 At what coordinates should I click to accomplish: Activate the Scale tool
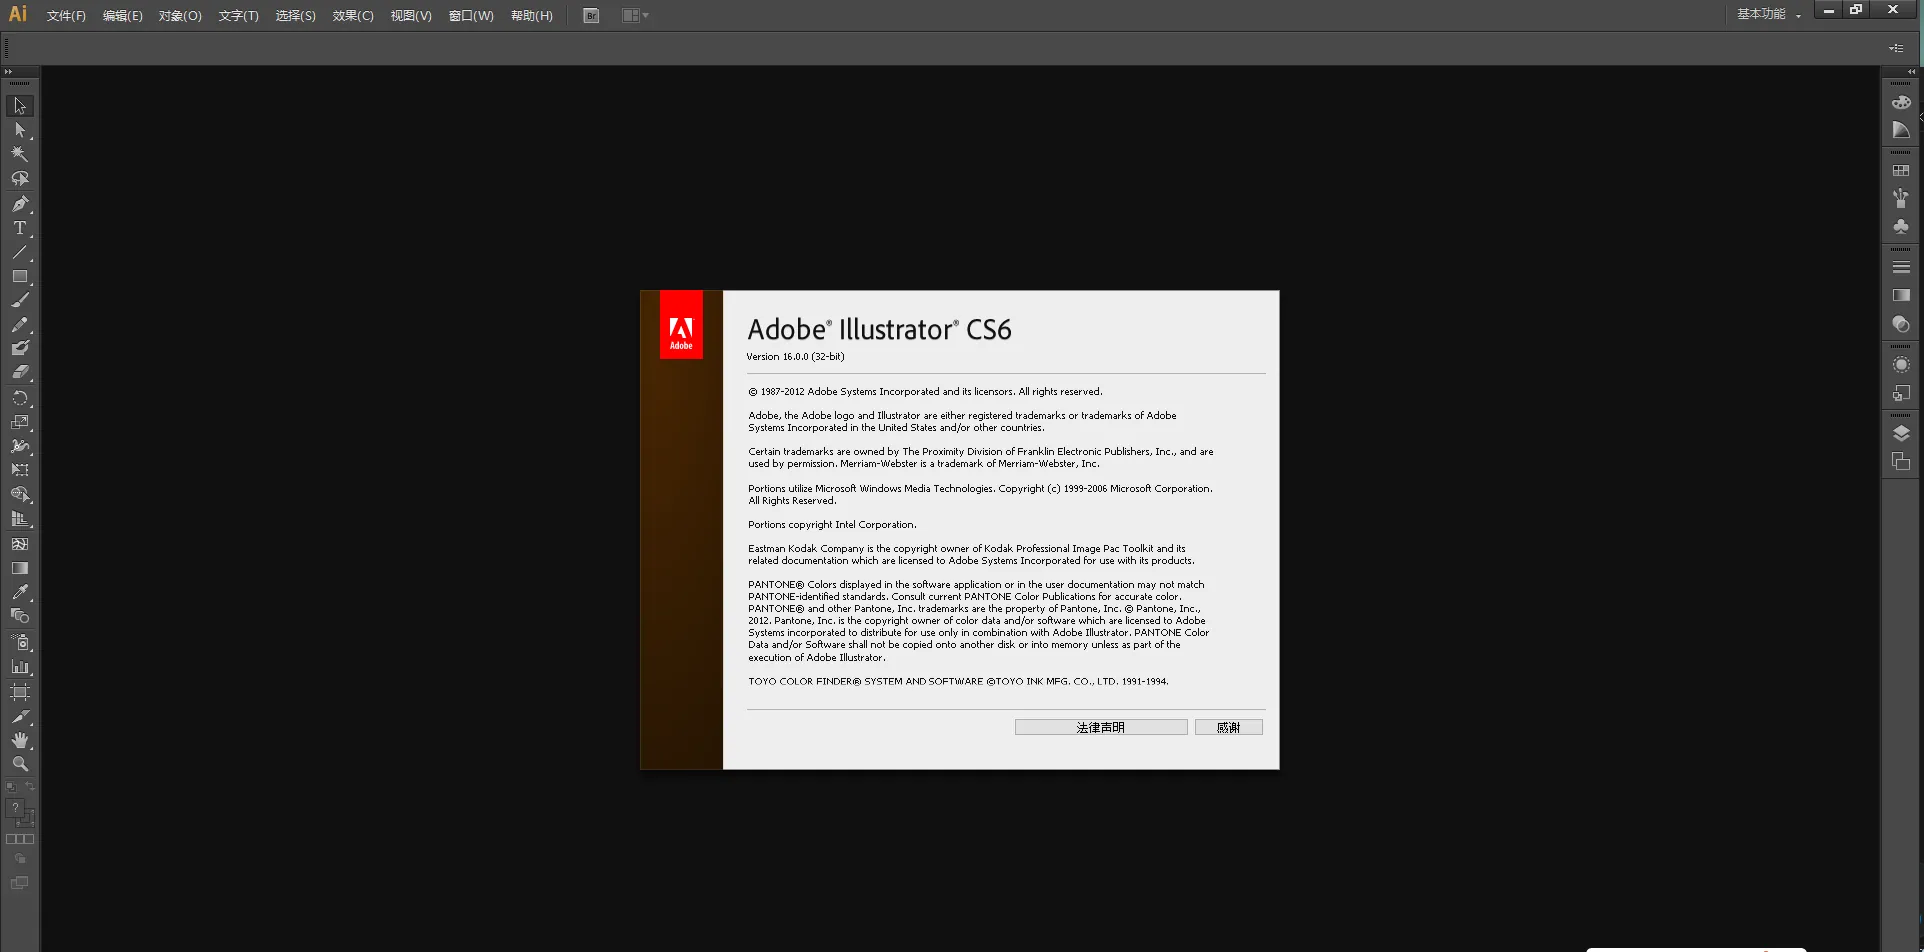click(20, 422)
